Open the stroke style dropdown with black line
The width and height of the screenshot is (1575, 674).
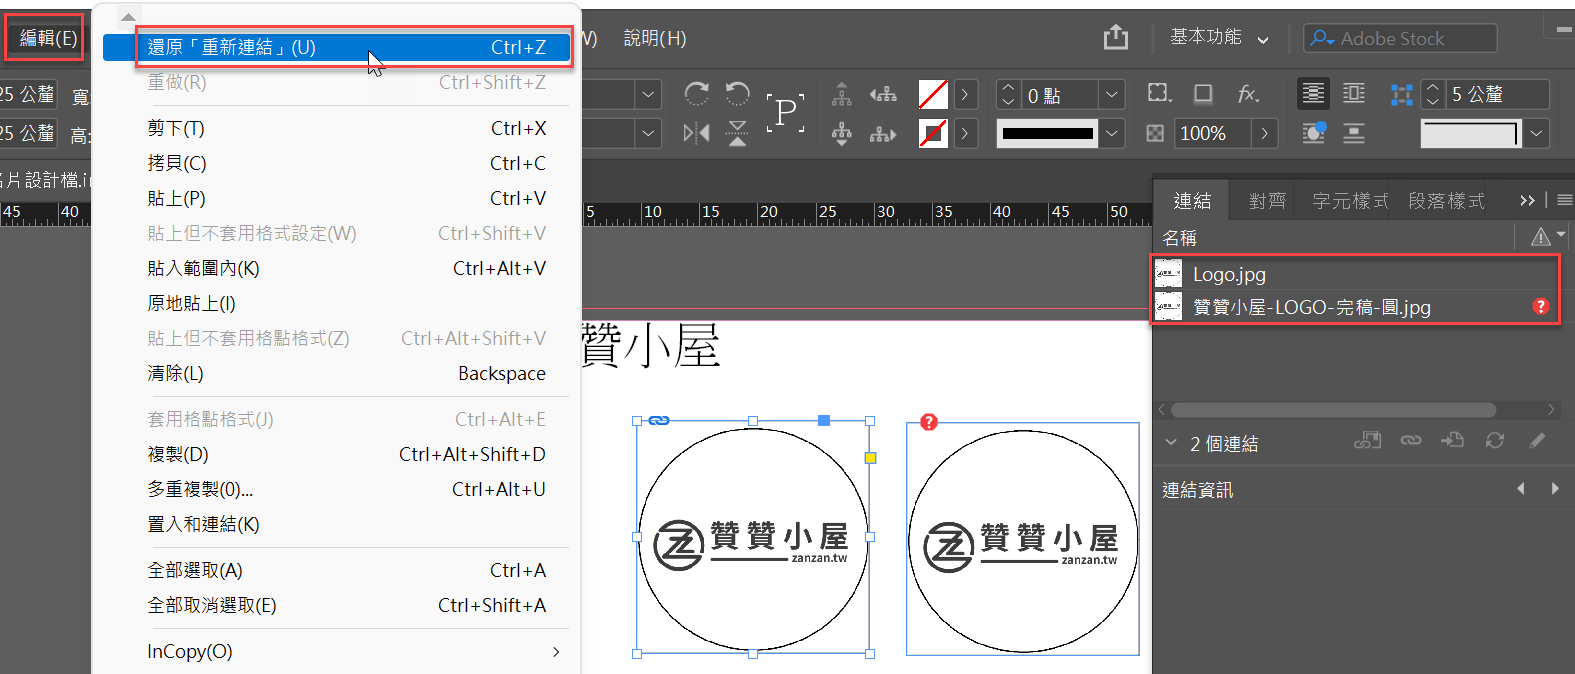[1112, 133]
